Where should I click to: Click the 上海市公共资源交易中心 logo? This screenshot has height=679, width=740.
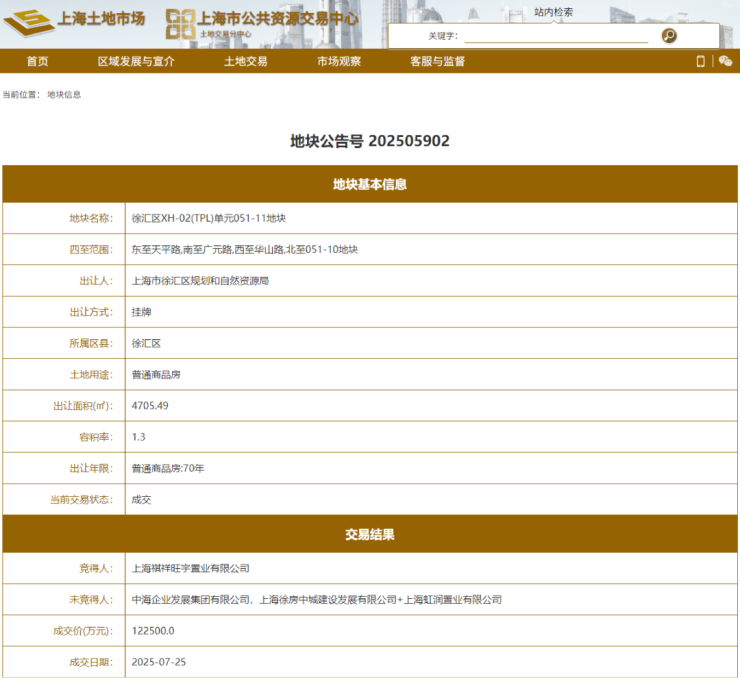tap(262, 22)
